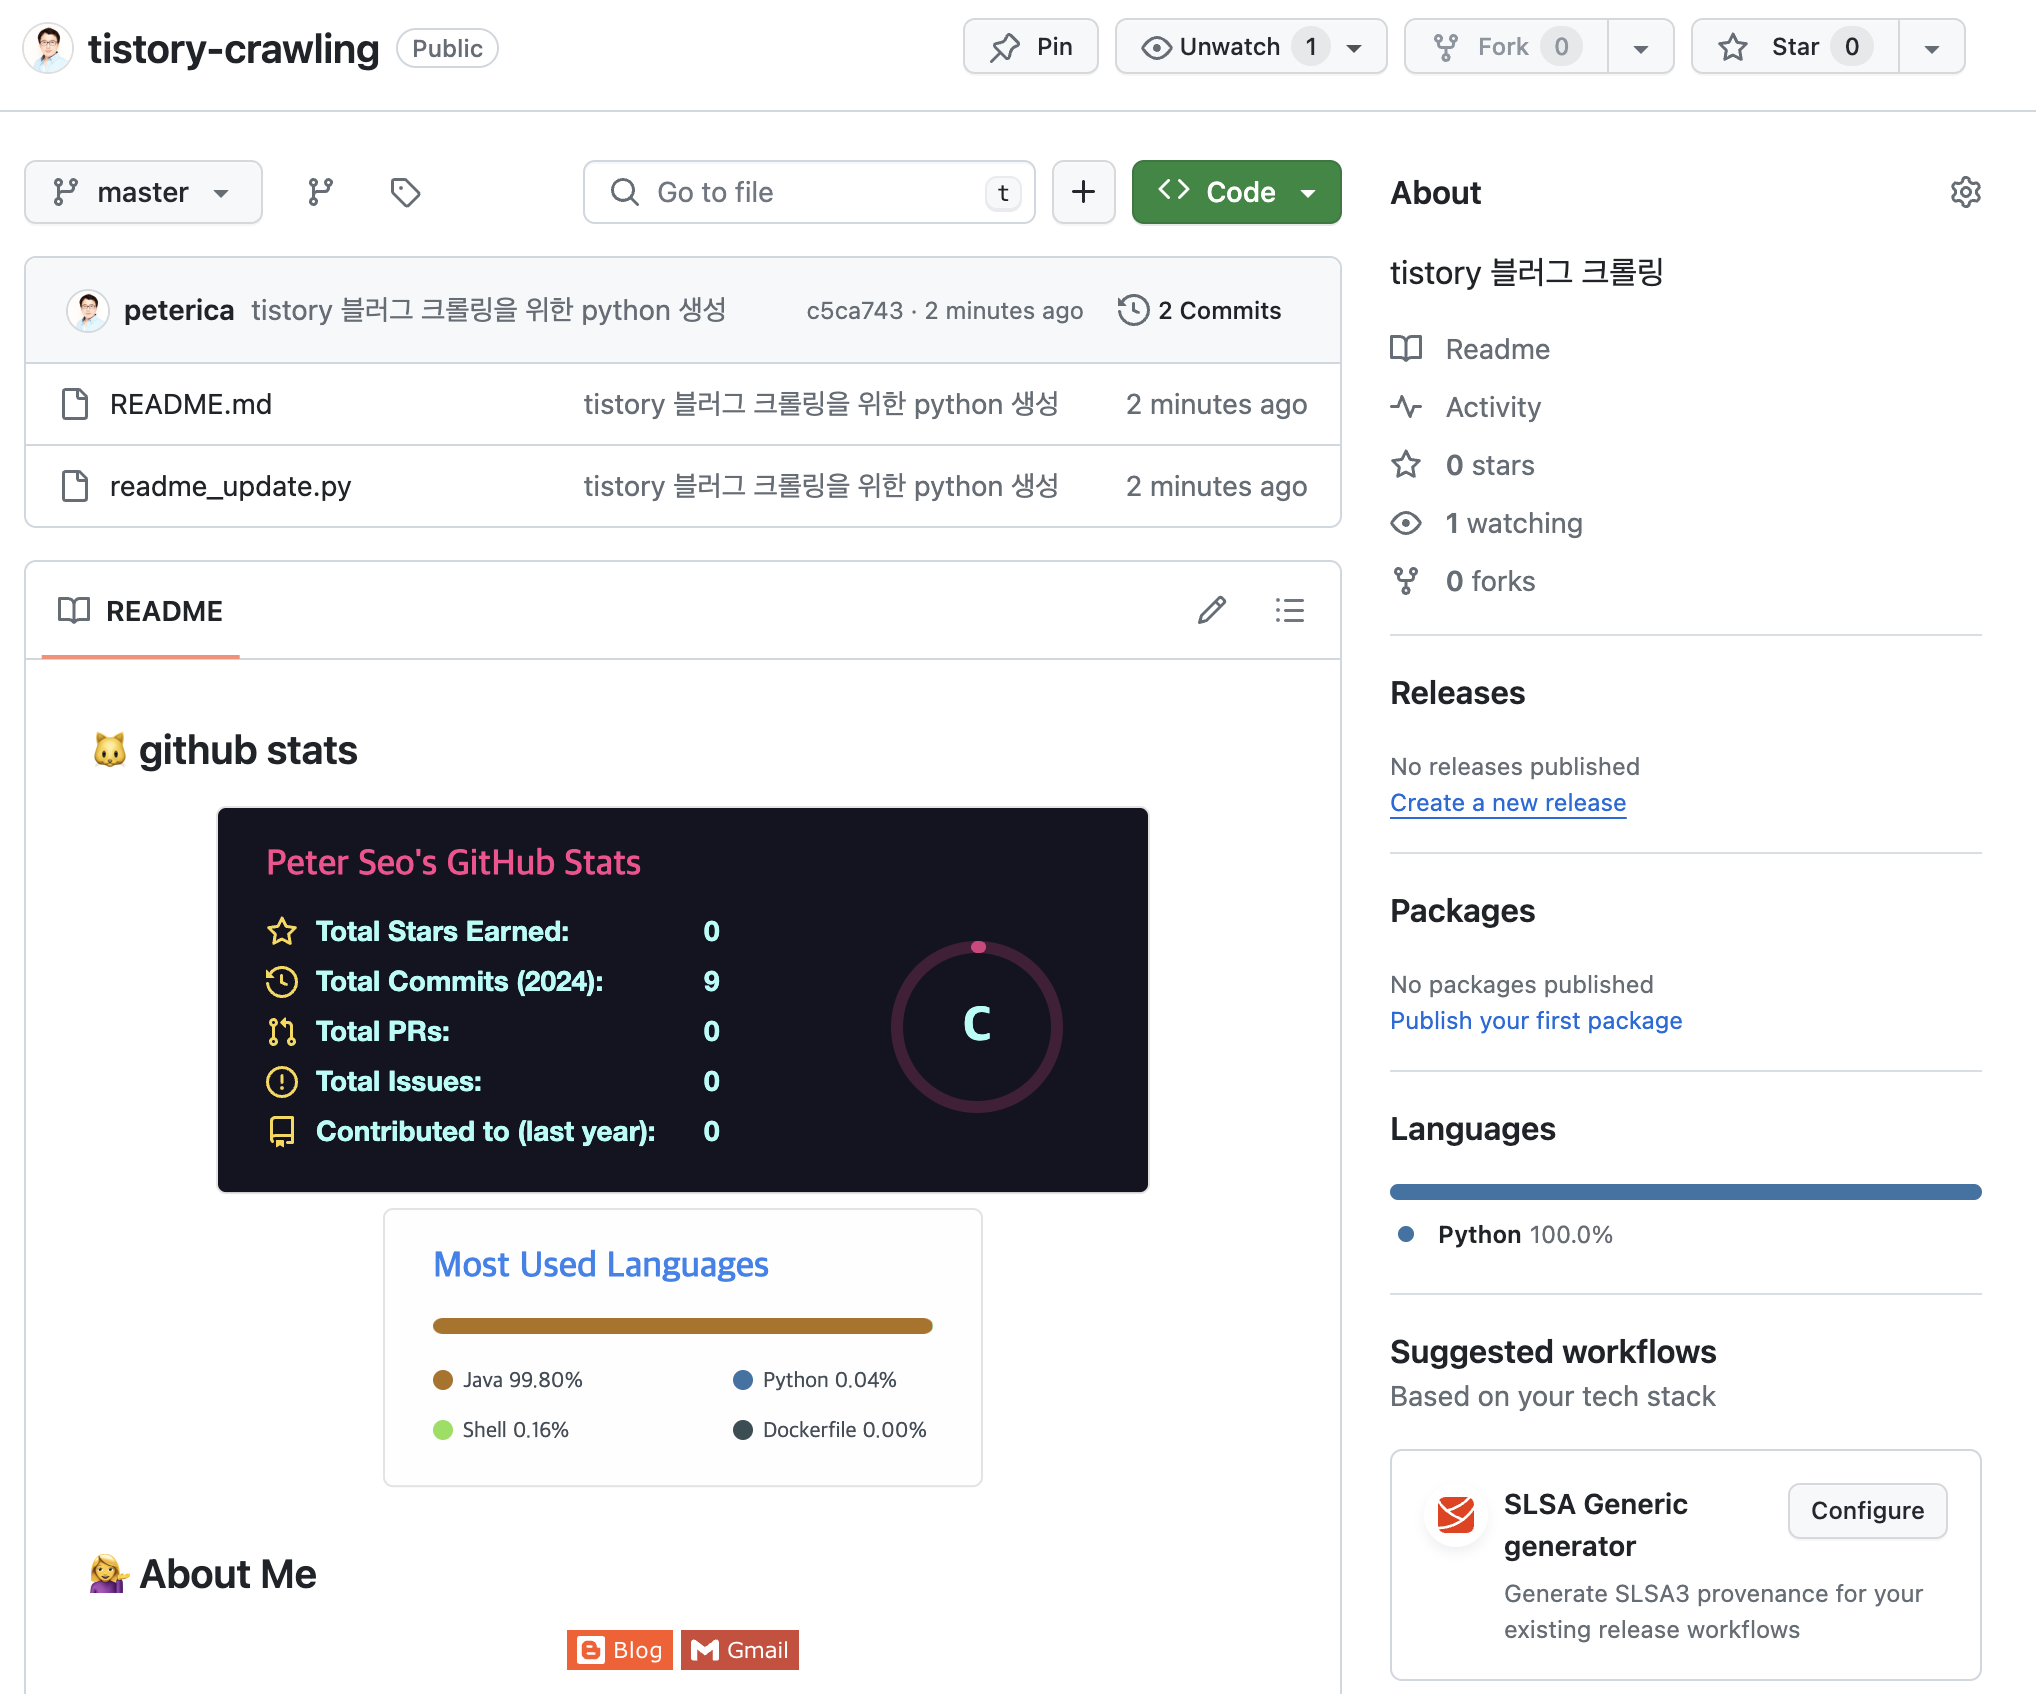Click the peterica avatar beside repo name
Viewport: 2036px width, 1694px height.
pos(48,48)
